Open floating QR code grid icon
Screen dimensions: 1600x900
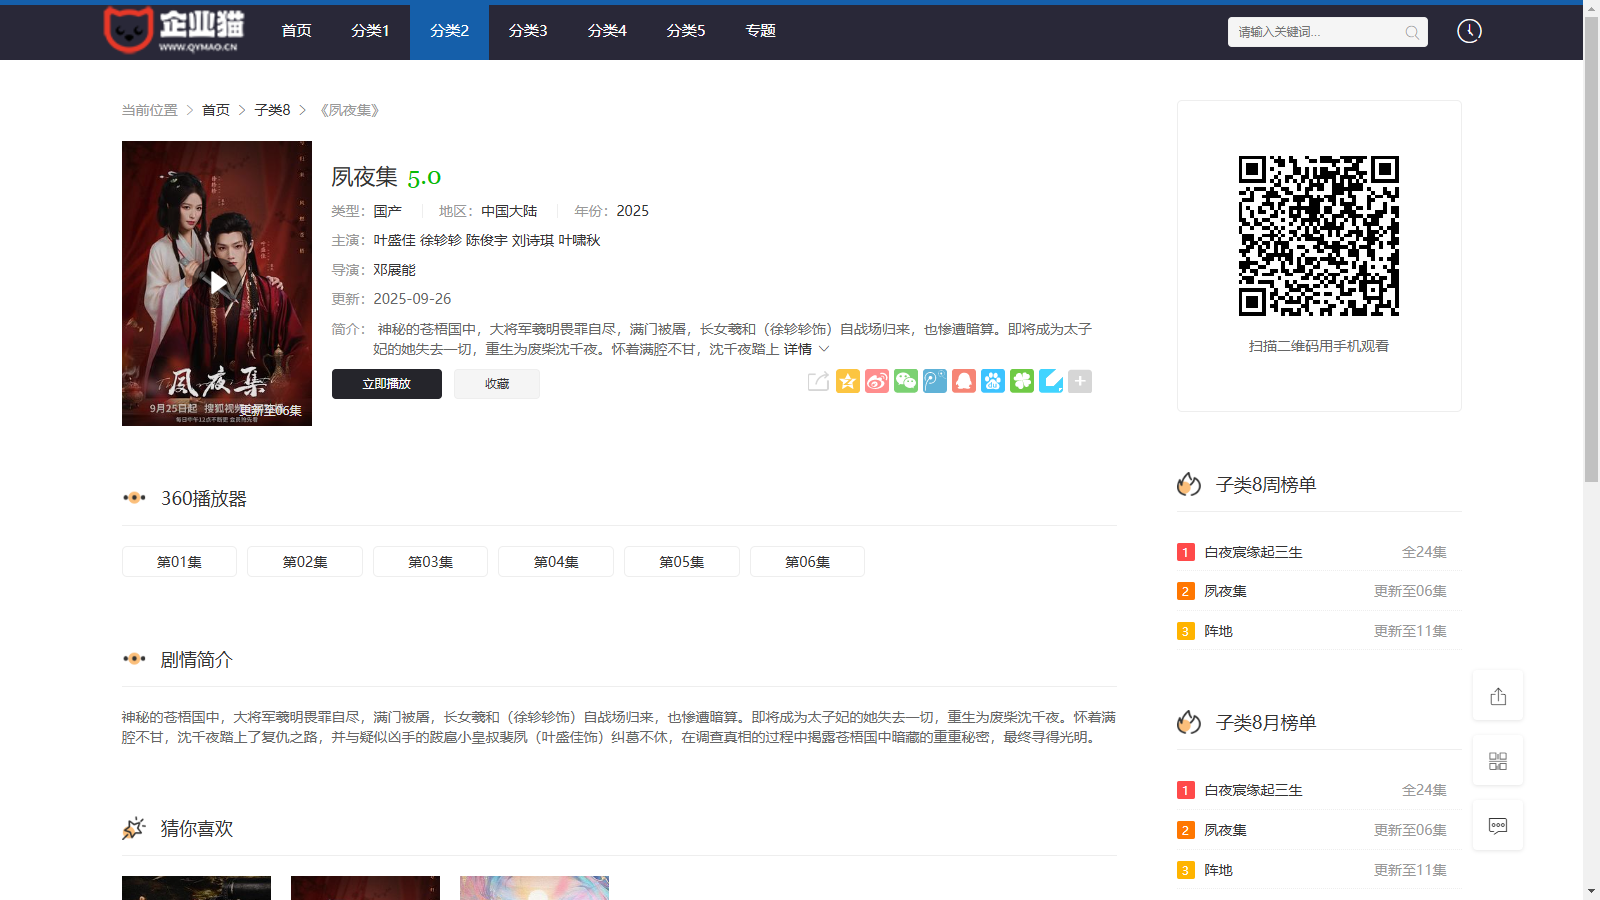(1497, 761)
